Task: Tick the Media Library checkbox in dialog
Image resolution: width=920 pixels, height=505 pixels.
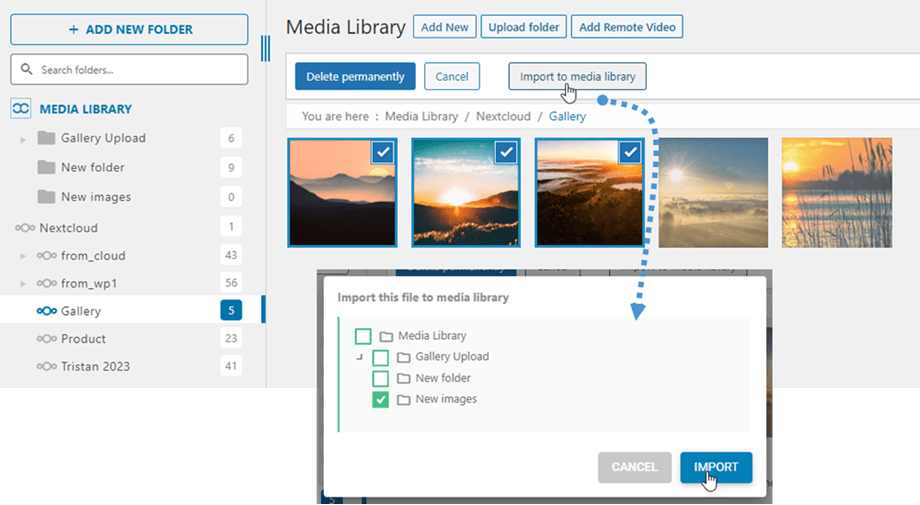Action: [363, 337]
